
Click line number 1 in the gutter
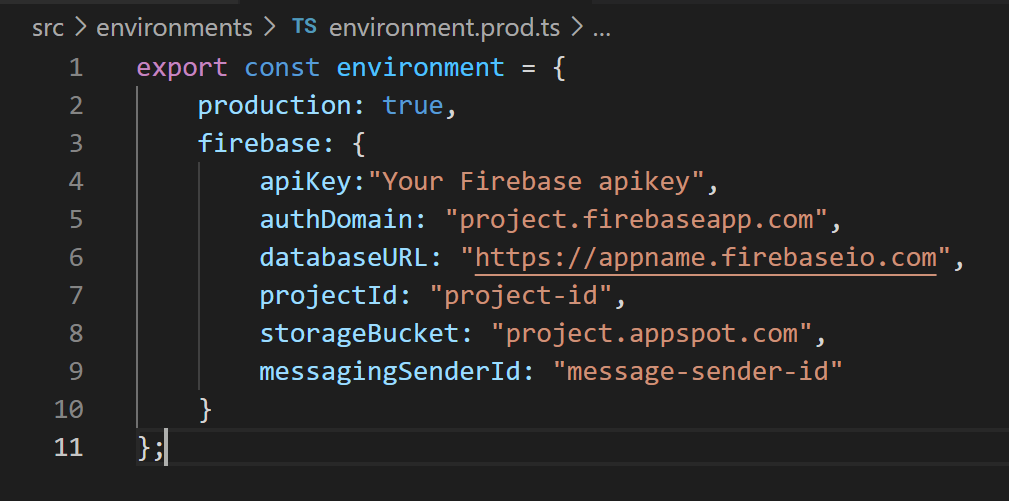click(75, 68)
